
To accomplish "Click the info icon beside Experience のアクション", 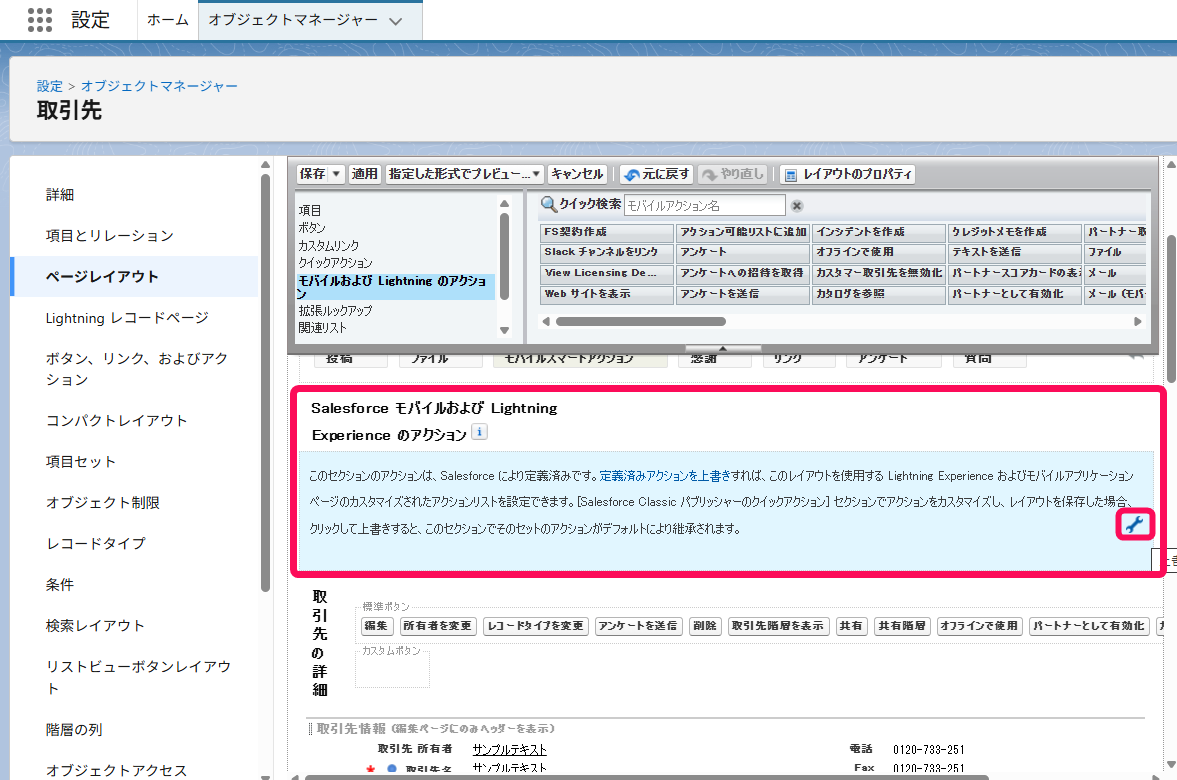I will point(479,432).
